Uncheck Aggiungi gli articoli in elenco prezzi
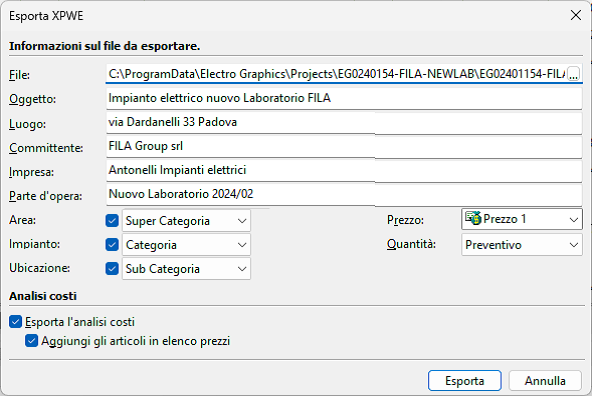The width and height of the screenshot is (592, 396). click(32, 341)
